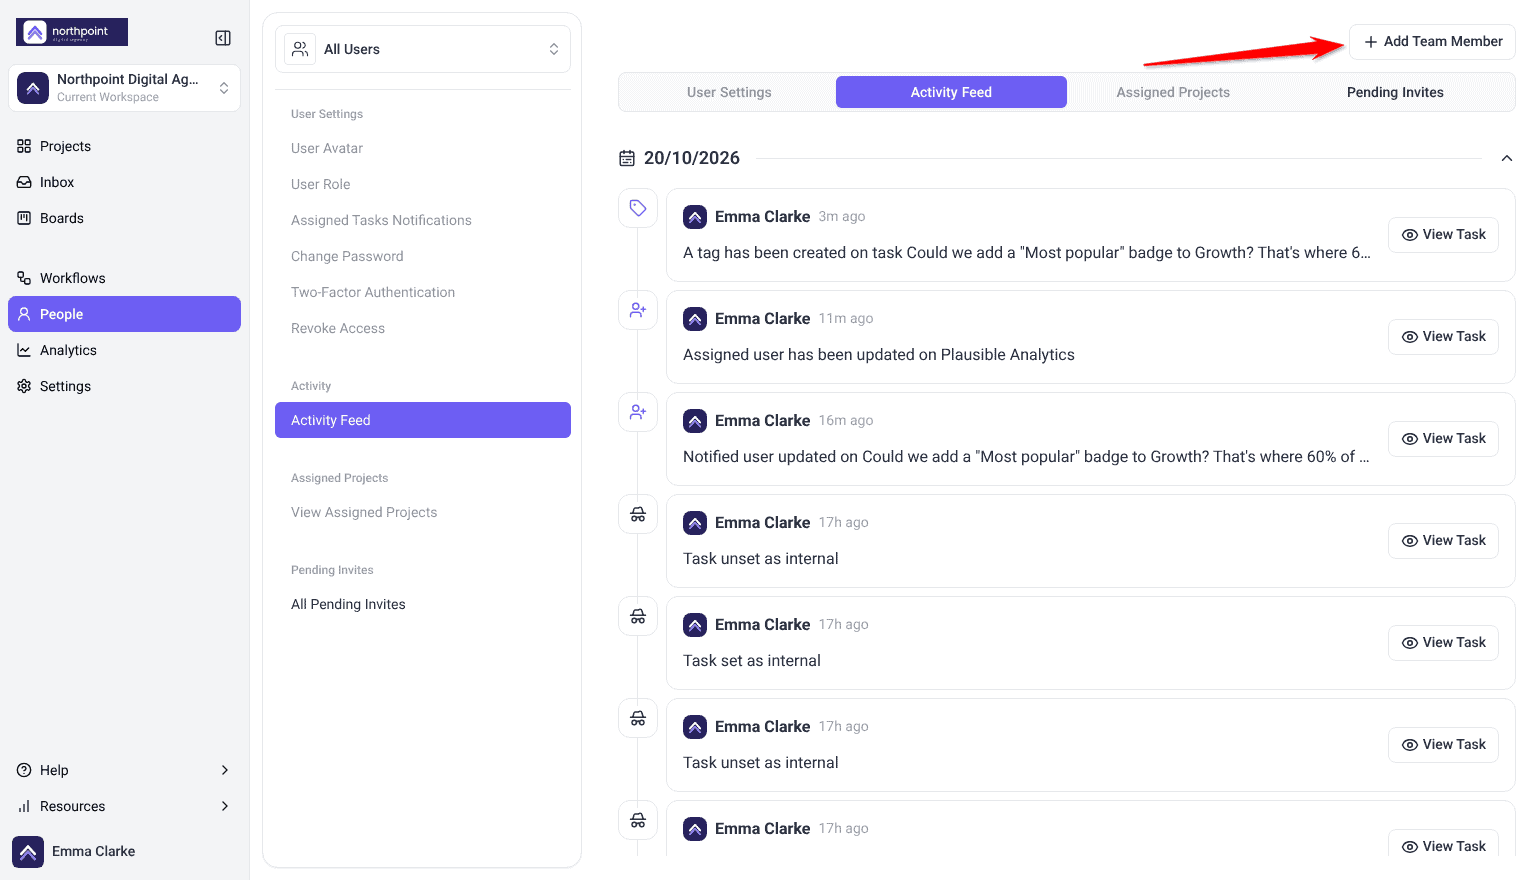Image resolution: width=1540 pixels, height=880 pixels.
Task: Click the Workflows icon in sidebar
Action: coord(24,278)
